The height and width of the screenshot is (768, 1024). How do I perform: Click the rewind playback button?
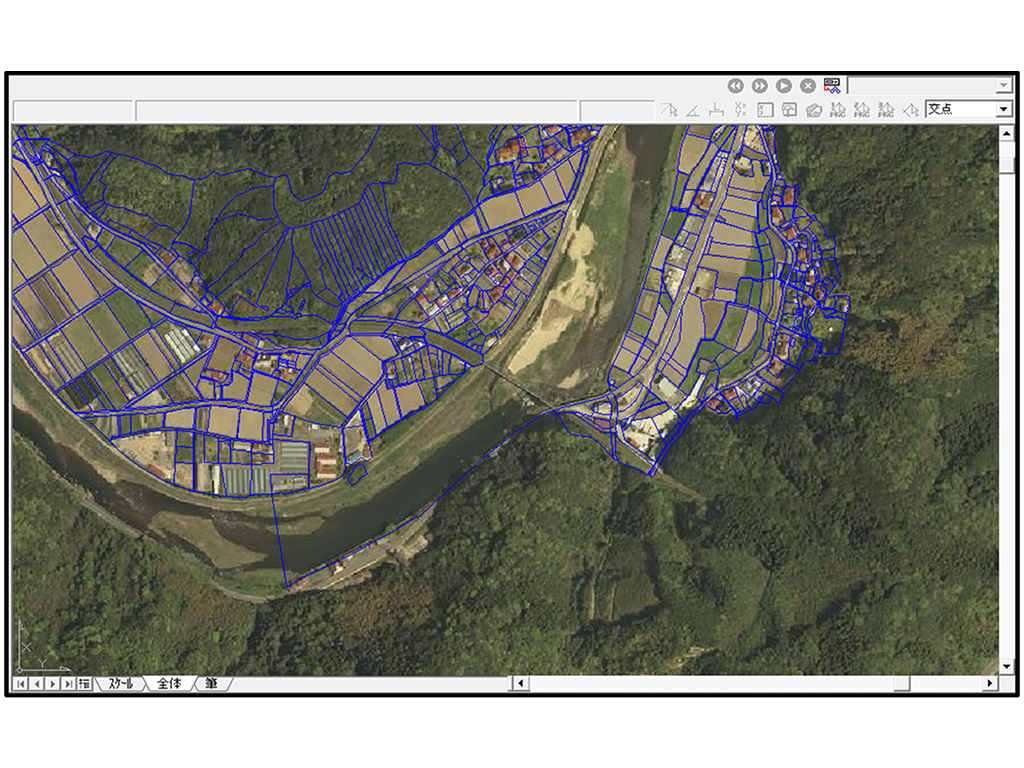point(735,86)
